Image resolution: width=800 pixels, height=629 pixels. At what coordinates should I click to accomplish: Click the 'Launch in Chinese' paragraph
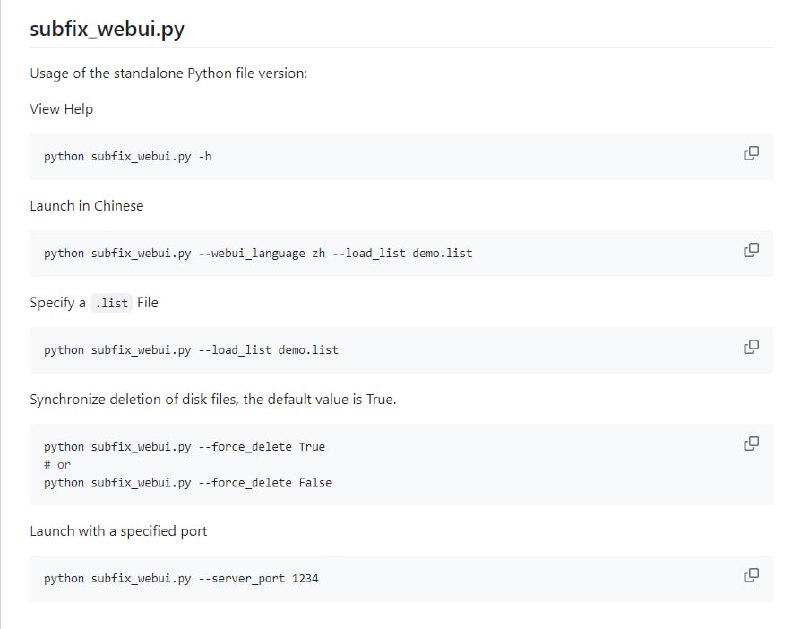[86, 206]
